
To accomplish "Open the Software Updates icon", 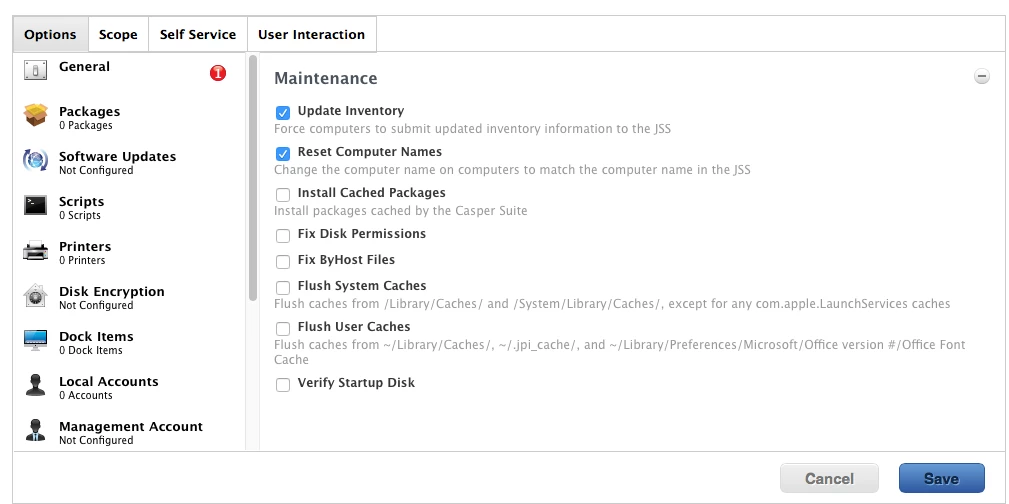I will (36, 161).
